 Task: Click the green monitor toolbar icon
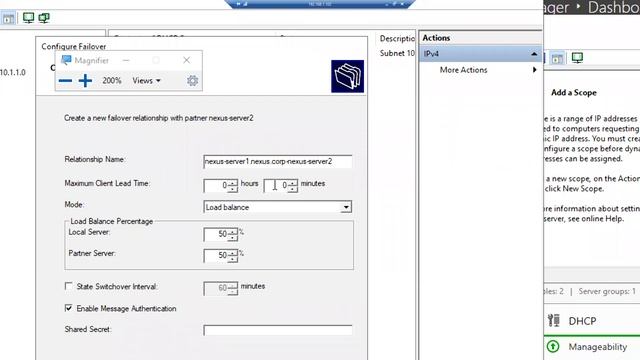(x=28, y=18)
